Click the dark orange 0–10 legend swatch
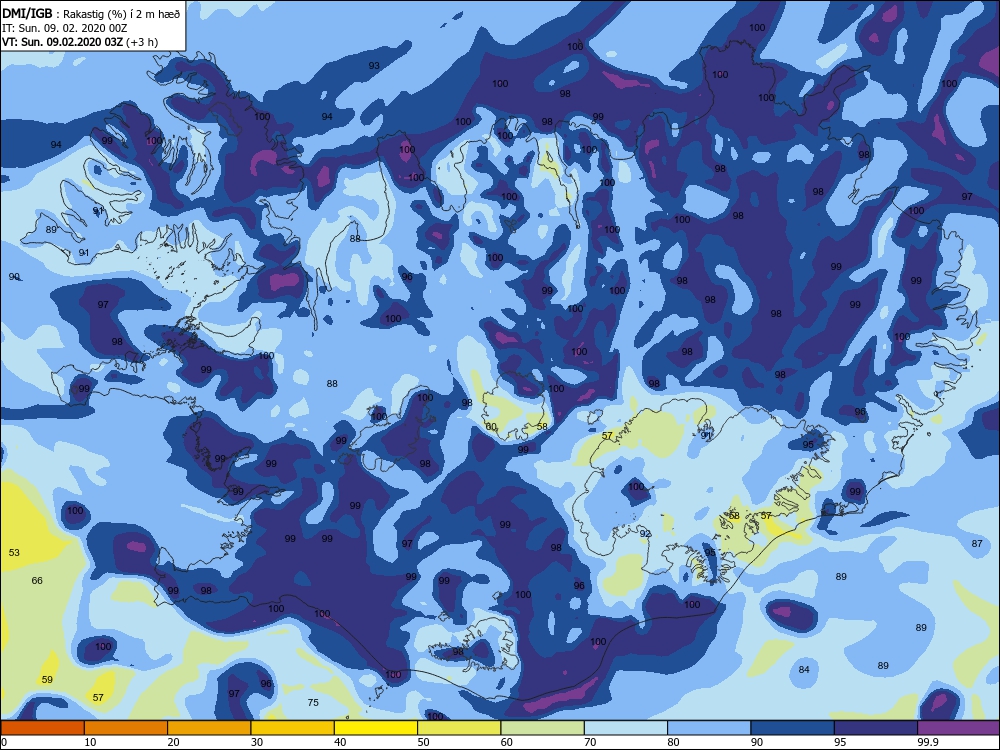This screenshot has height=750, width=1000. tap(42, 728)
